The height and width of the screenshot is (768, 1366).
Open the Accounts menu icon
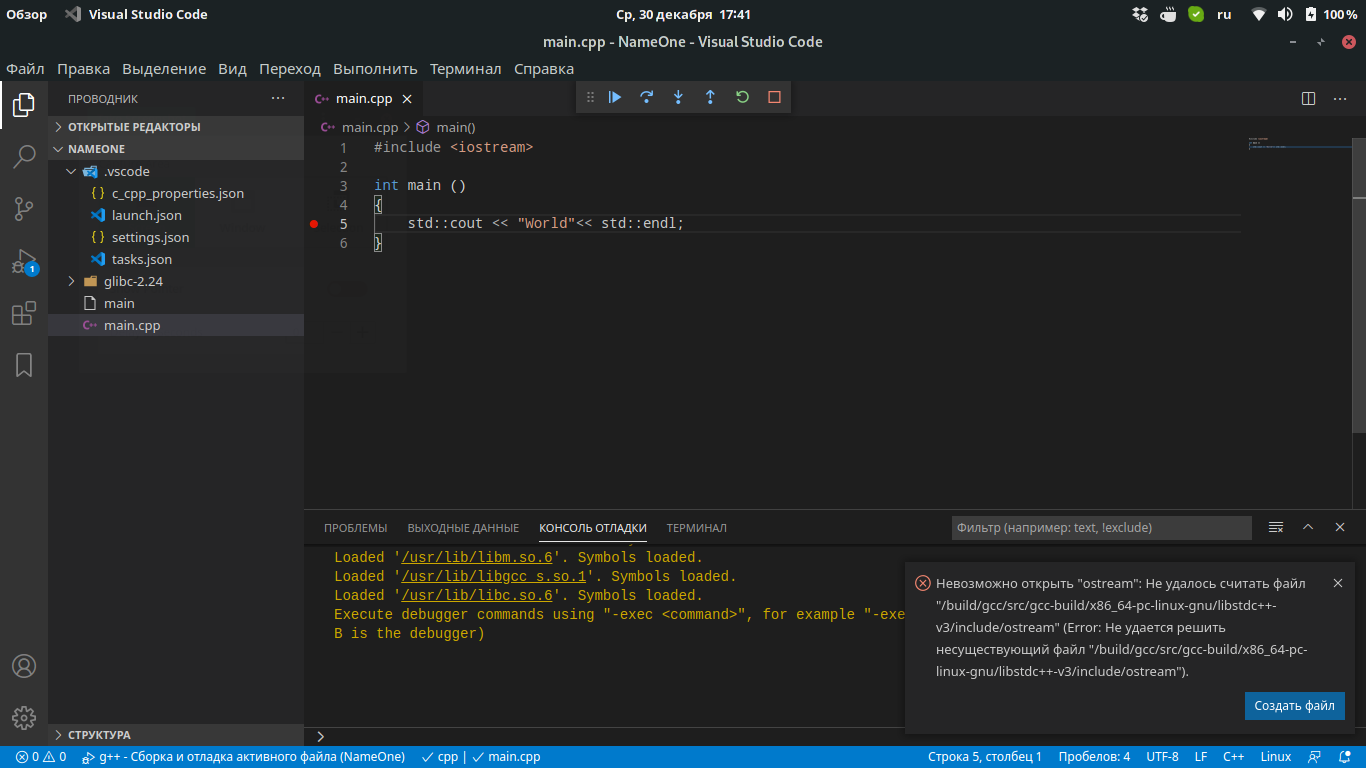tap(24, 666)
